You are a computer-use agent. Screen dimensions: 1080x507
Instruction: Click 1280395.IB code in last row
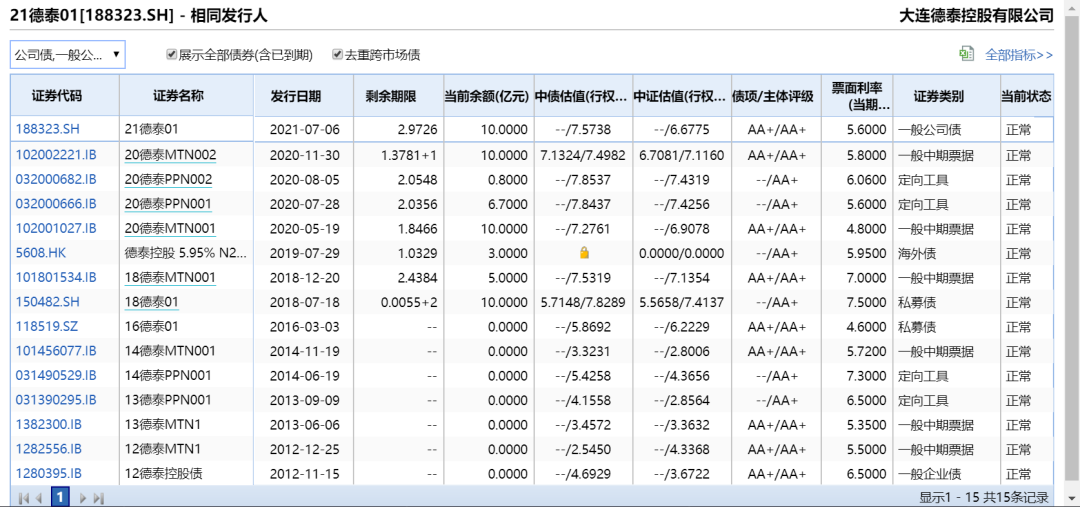[x=49, y=473]
